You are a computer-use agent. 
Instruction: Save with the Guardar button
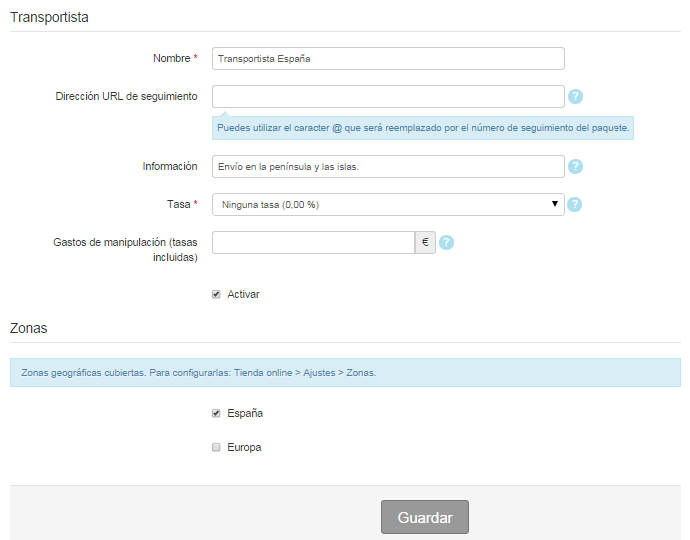(425, 517)
